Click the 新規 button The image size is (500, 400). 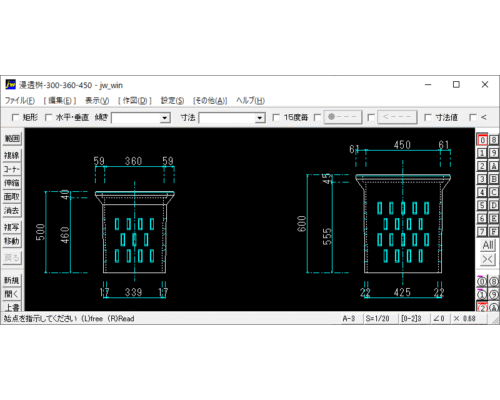point(12,280)
